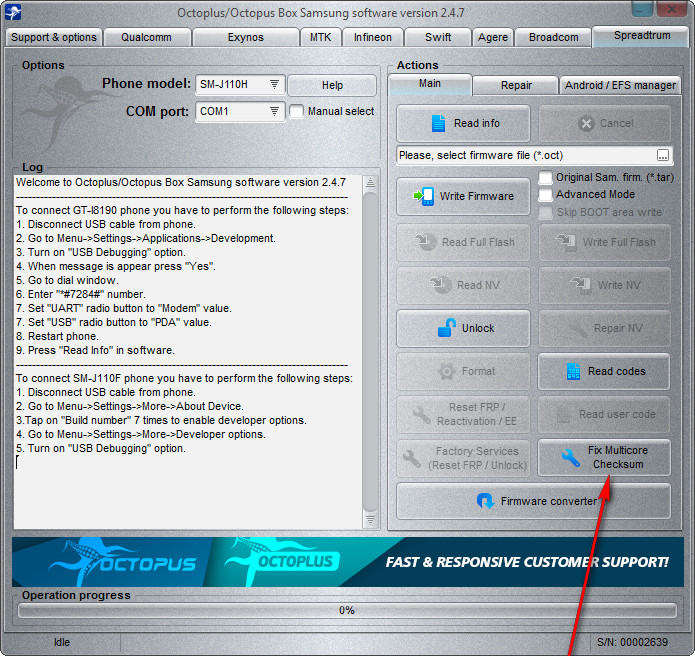Open the Broadcom tab
695x656 pixels.
pyautogui.click(x=553, y=37)
